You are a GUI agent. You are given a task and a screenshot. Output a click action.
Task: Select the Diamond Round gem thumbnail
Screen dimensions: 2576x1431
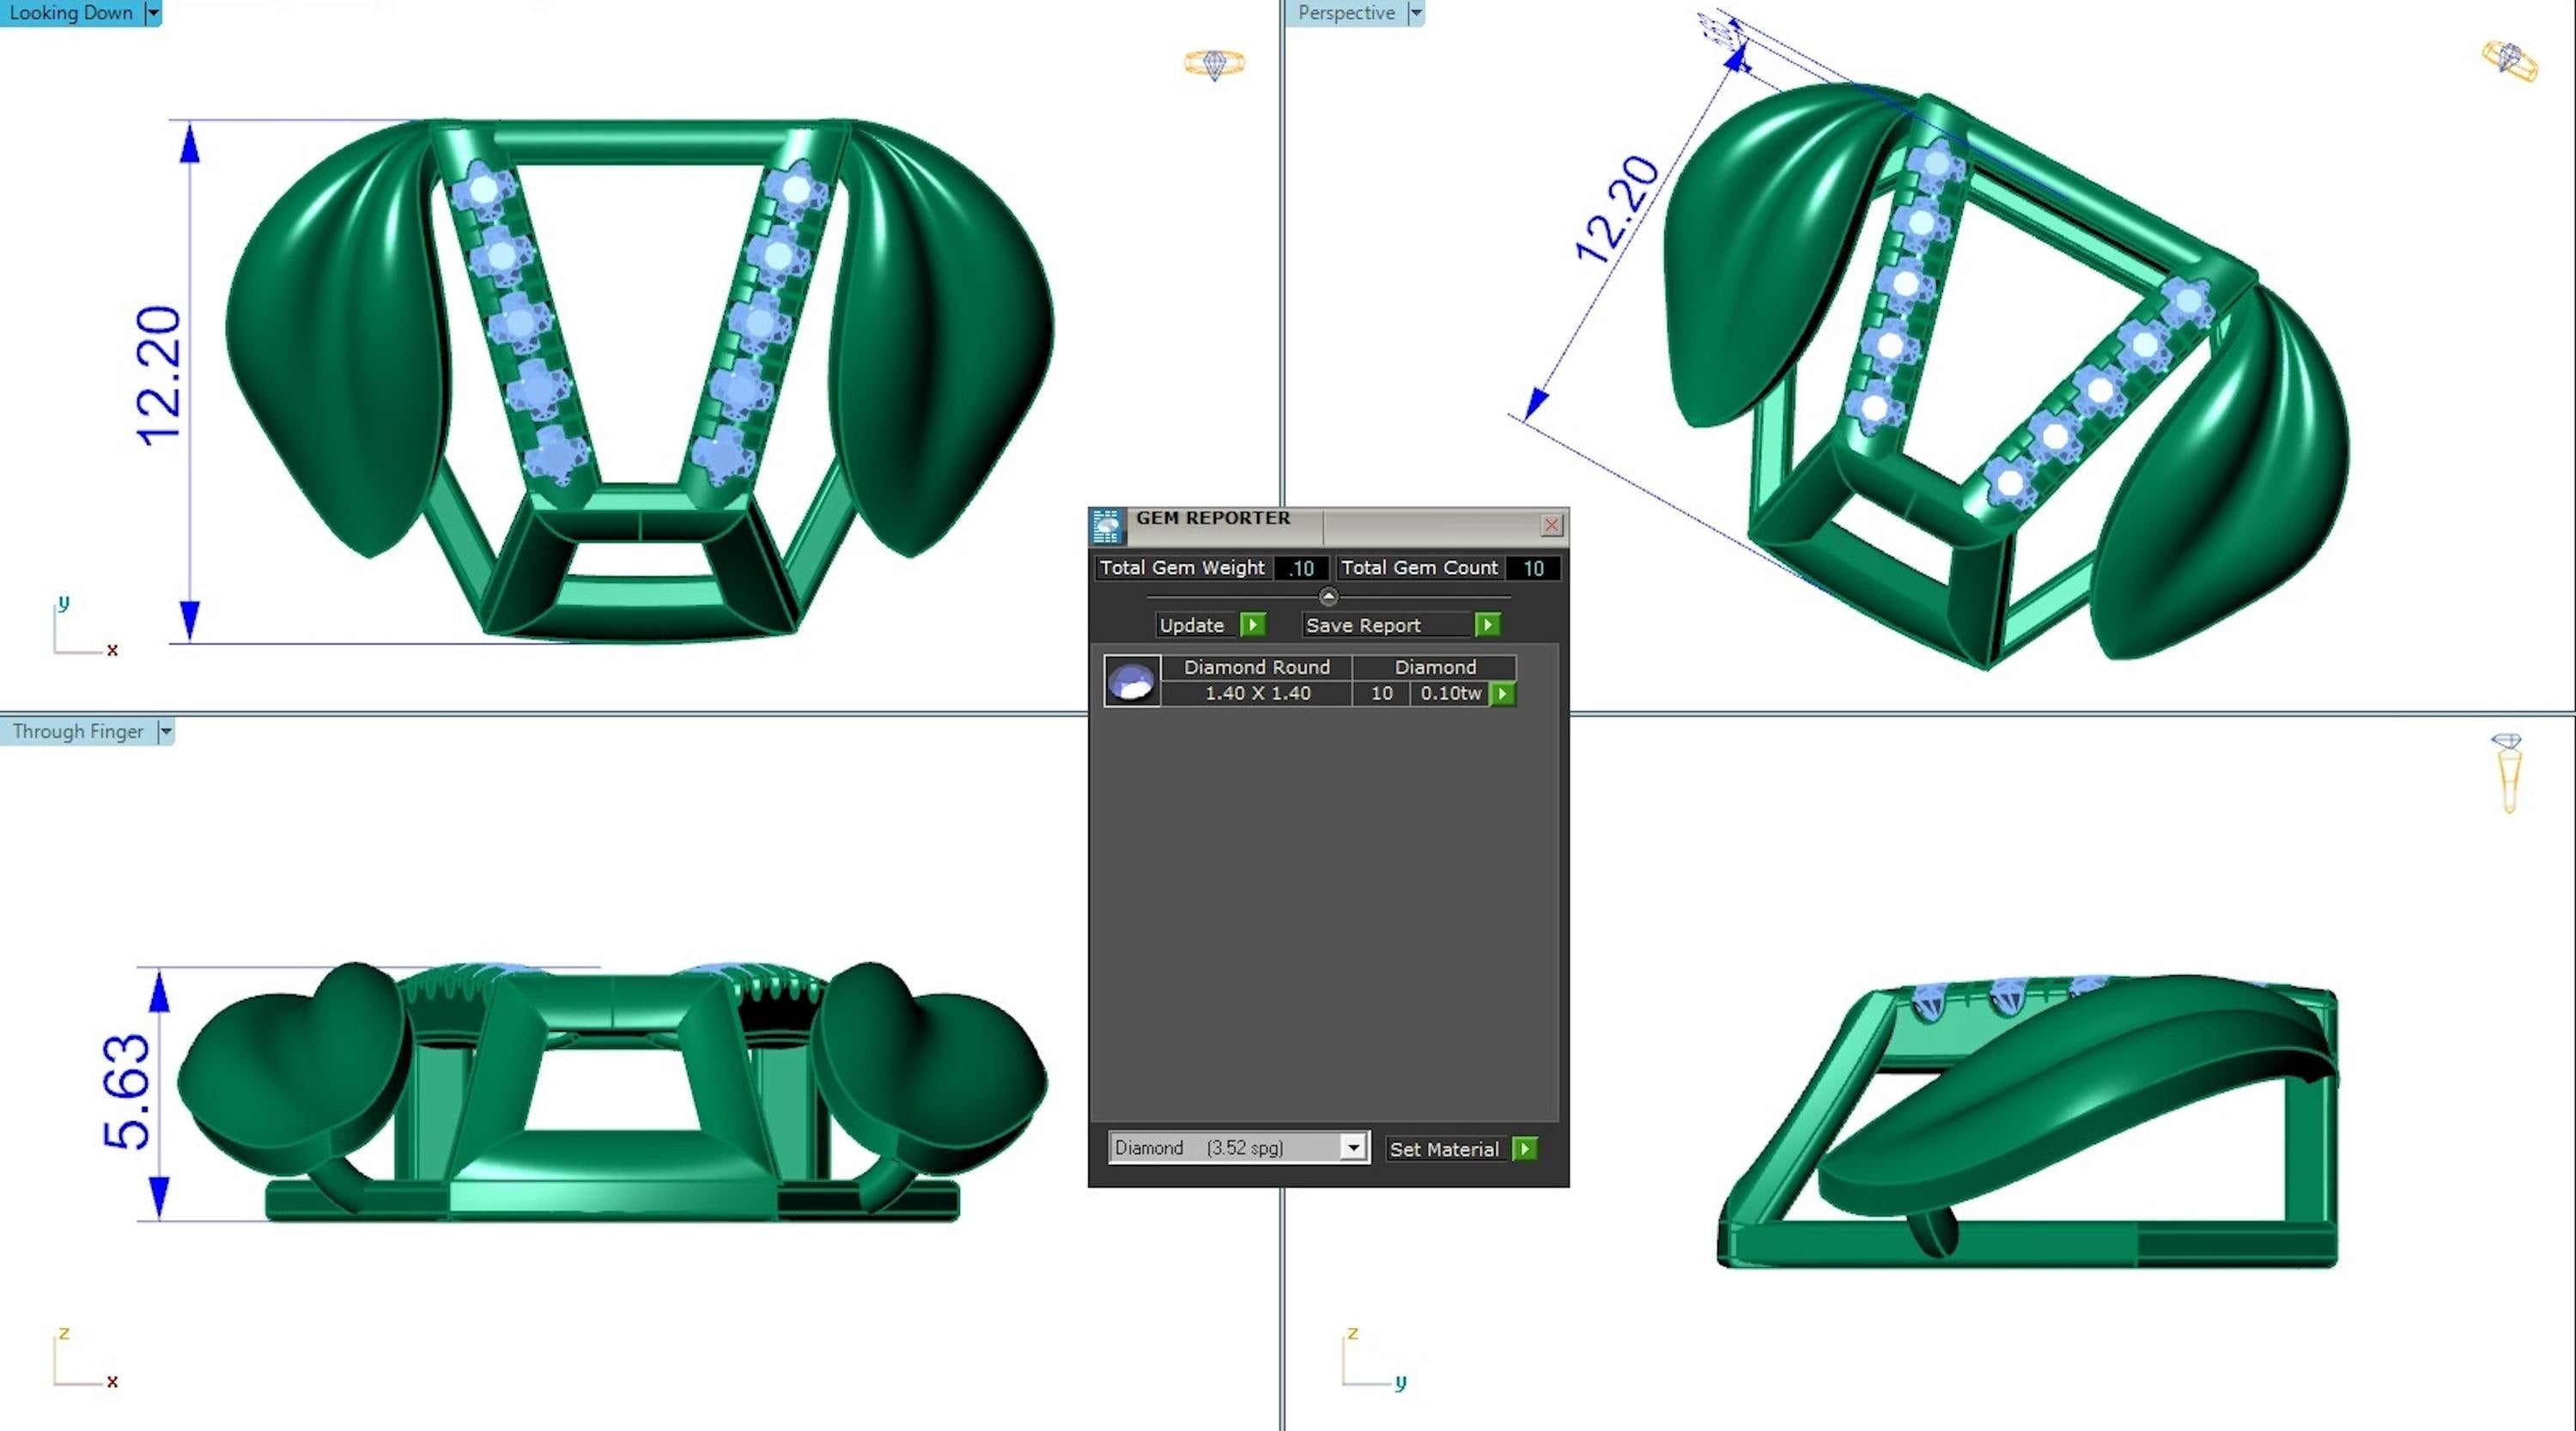[x=1132, y=681]
